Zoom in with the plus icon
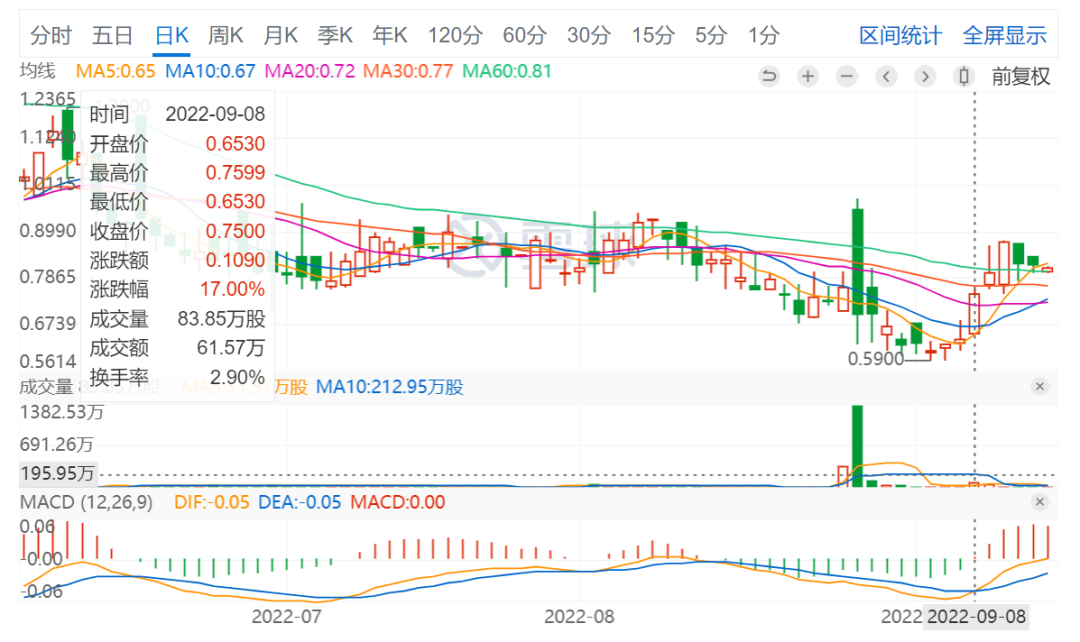The image size is (1080, 642). coord(808,76)
